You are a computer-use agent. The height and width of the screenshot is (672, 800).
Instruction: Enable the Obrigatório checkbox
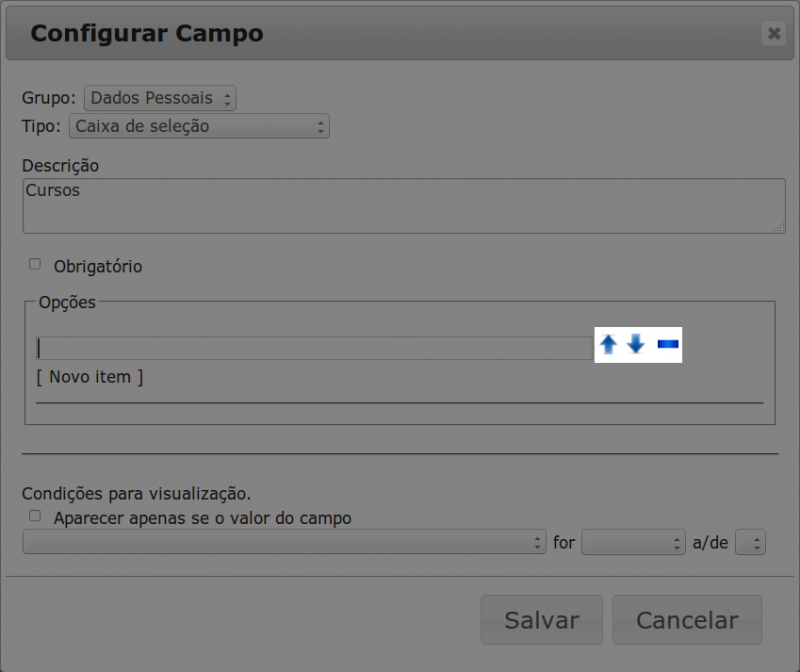pyautogui.click(x=33, y=264)
